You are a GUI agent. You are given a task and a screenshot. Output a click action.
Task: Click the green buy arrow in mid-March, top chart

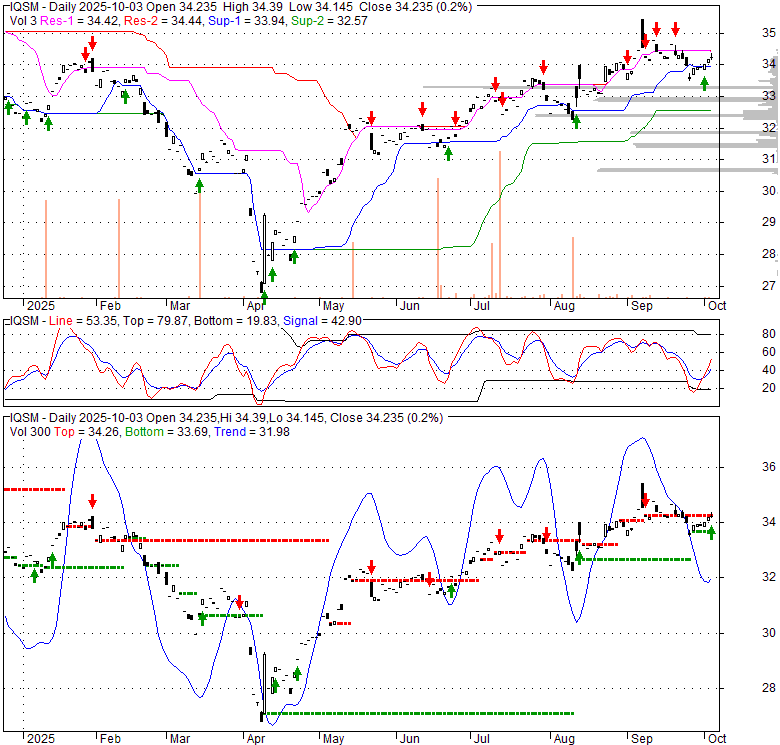[199, 184]
